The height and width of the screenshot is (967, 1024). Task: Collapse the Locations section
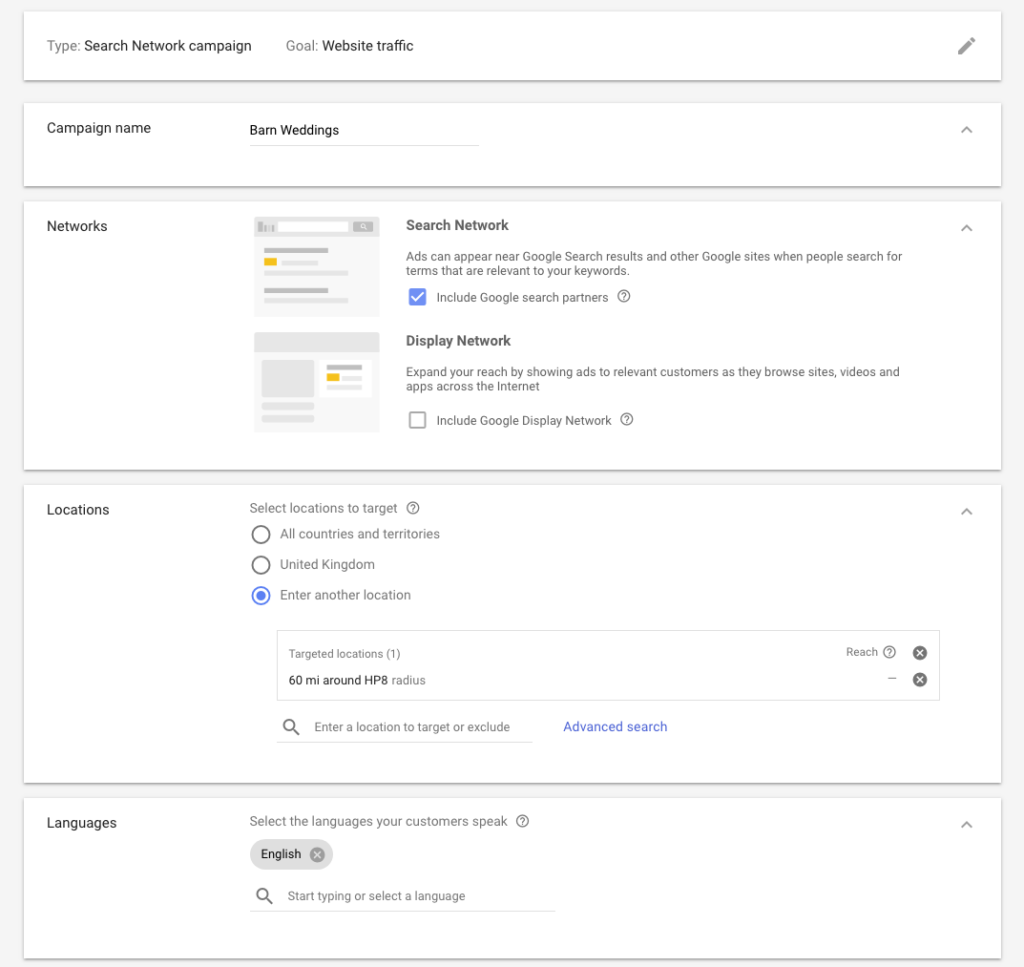[x=967, y=511]
